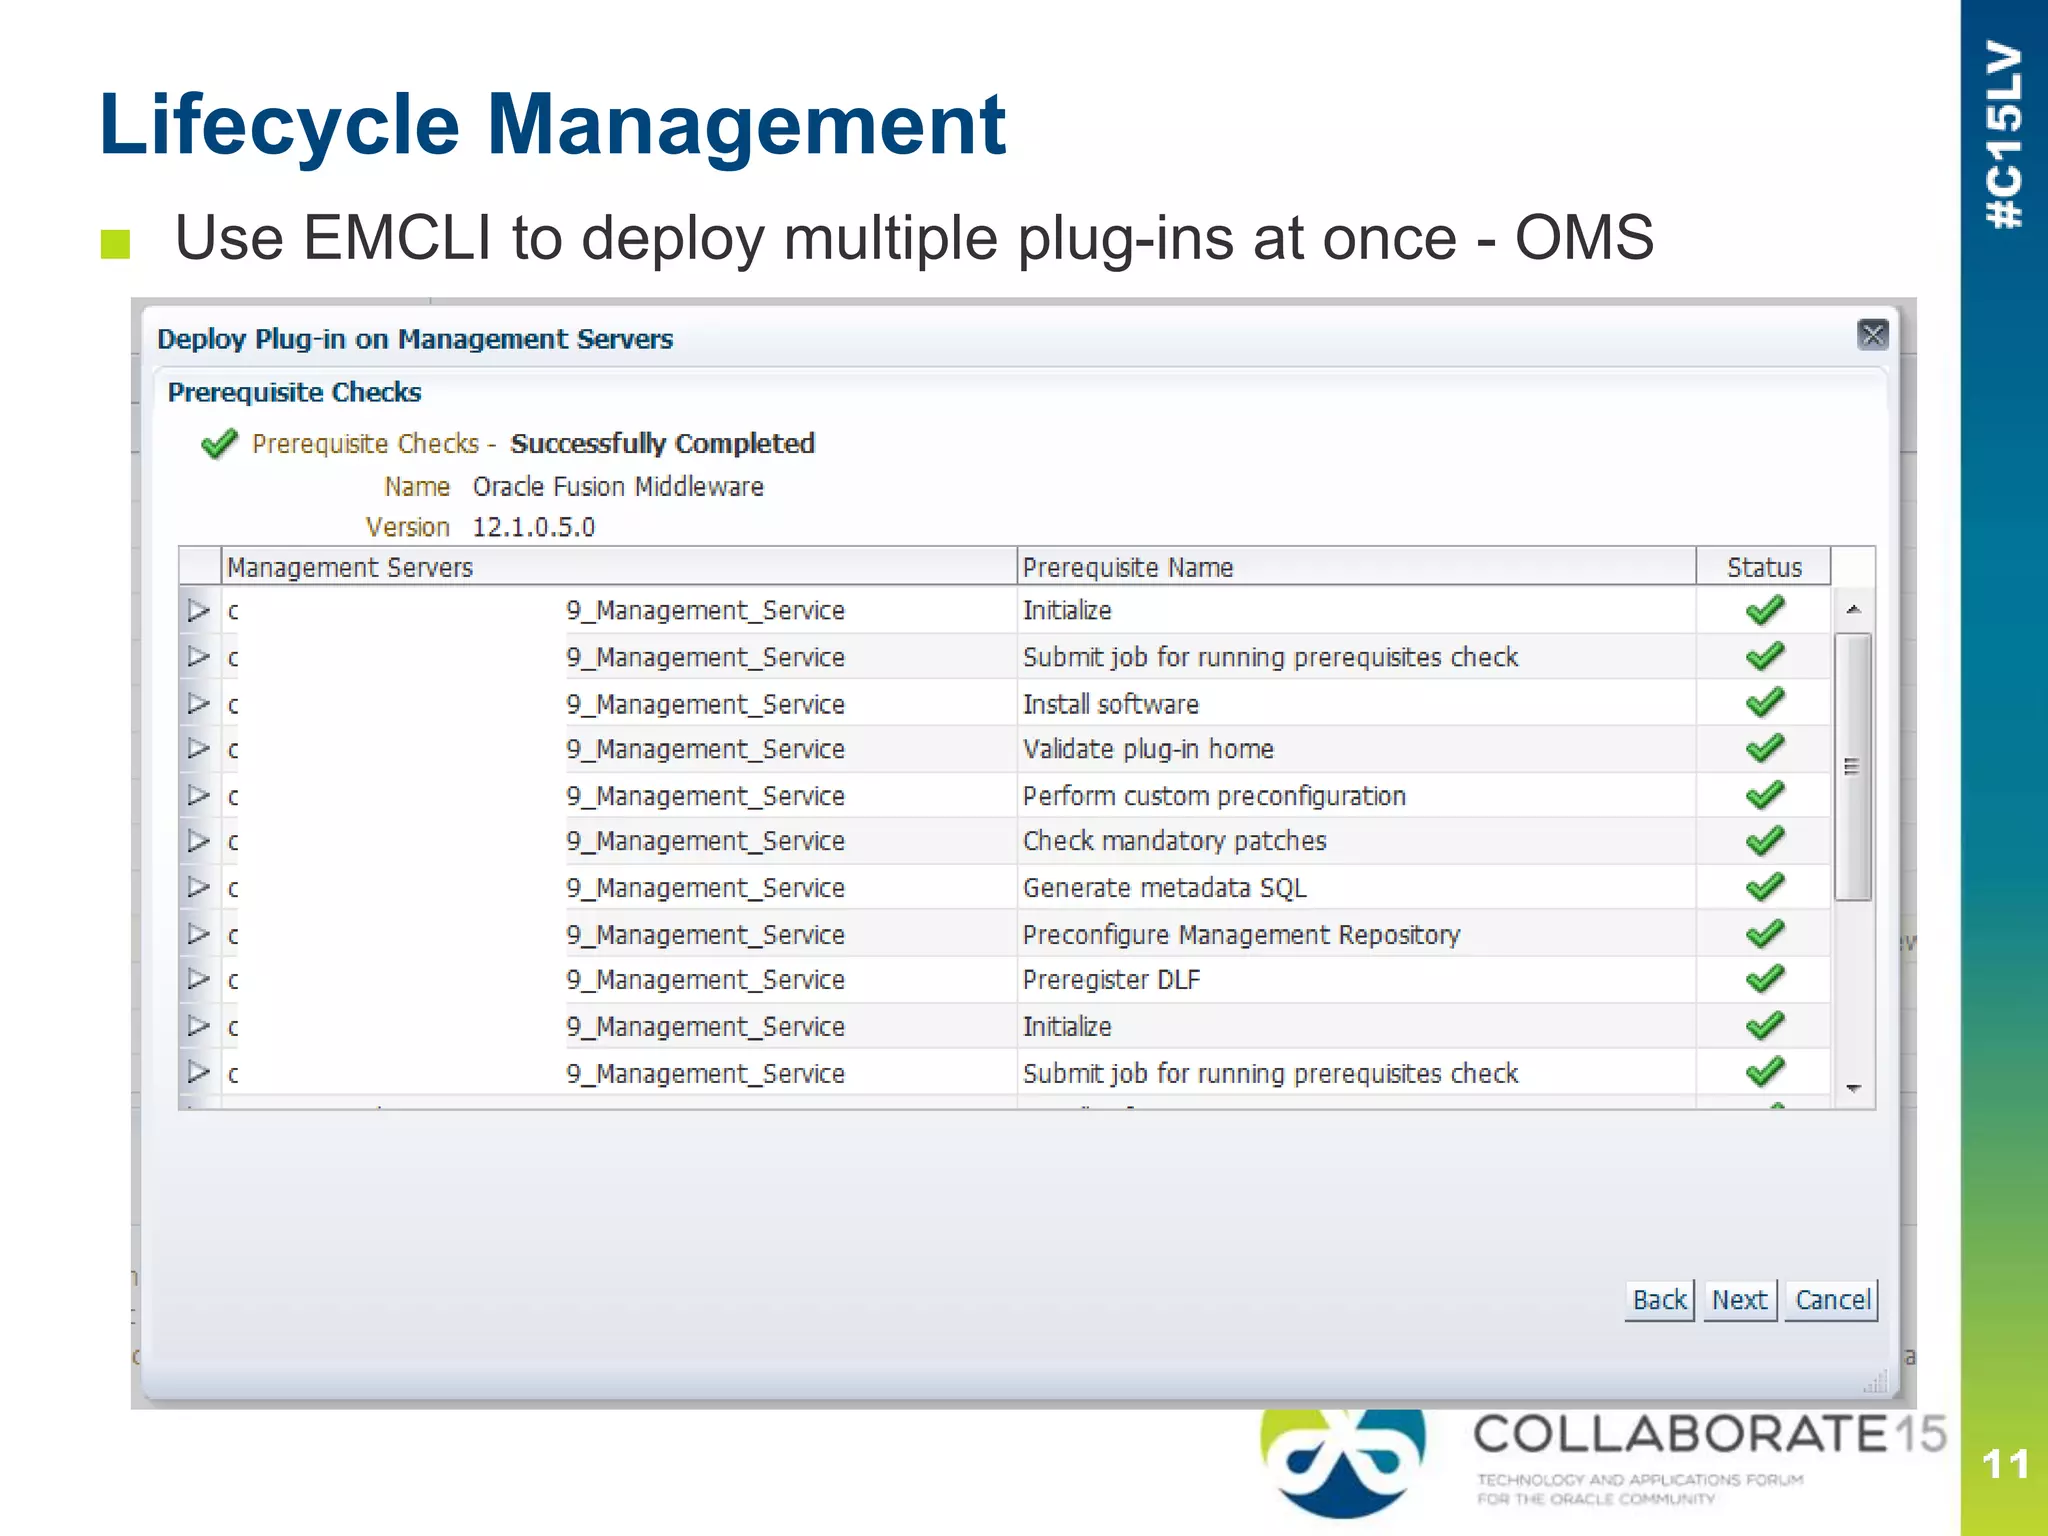Click the status checkmark for Install software
This screenshot has width=2048, height=1536.
pos(1765,702)
